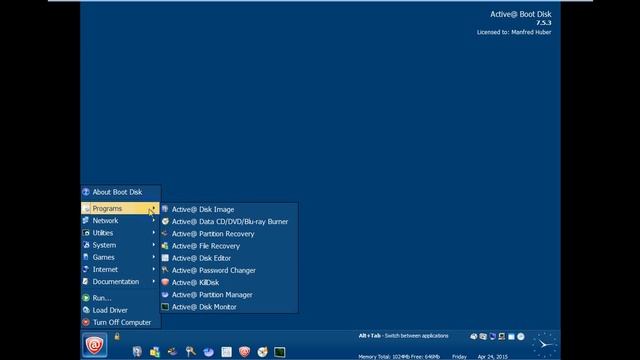Click the '7.5.3' version number text
Screen dimensions: 640x360
[544, 23]
